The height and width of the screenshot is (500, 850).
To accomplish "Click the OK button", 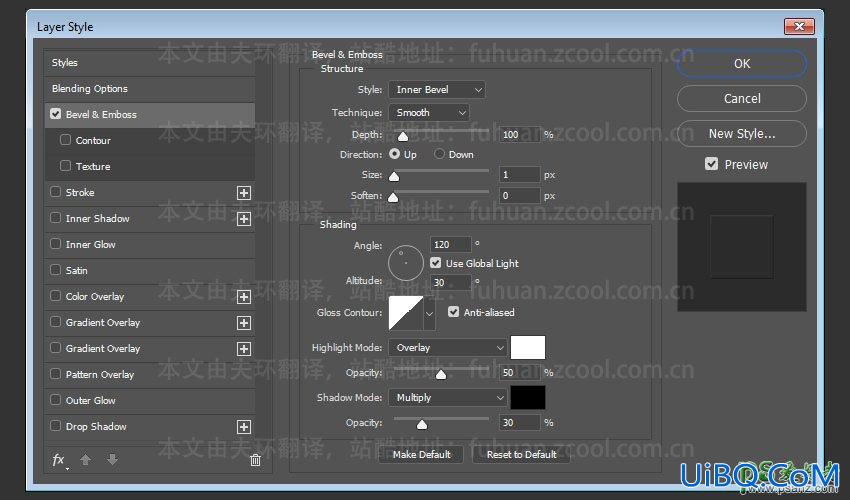I will click(x=742, y=63).
